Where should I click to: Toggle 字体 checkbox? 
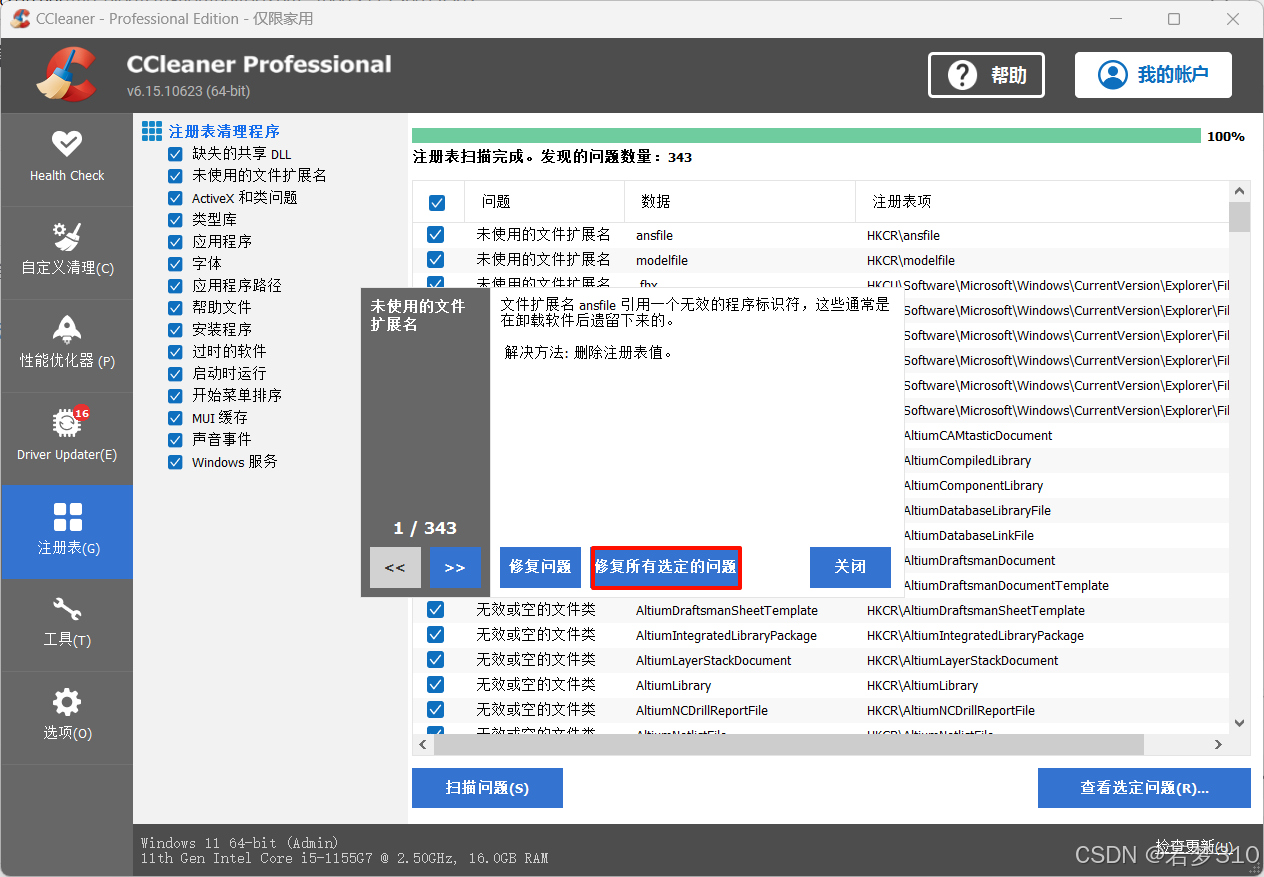(x=175, y=264)
